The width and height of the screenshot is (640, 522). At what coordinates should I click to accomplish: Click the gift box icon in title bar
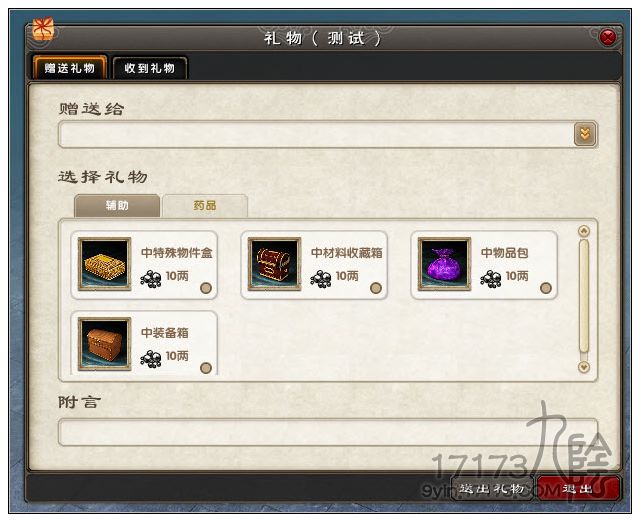pyautogui.click(x=43, y=29)
